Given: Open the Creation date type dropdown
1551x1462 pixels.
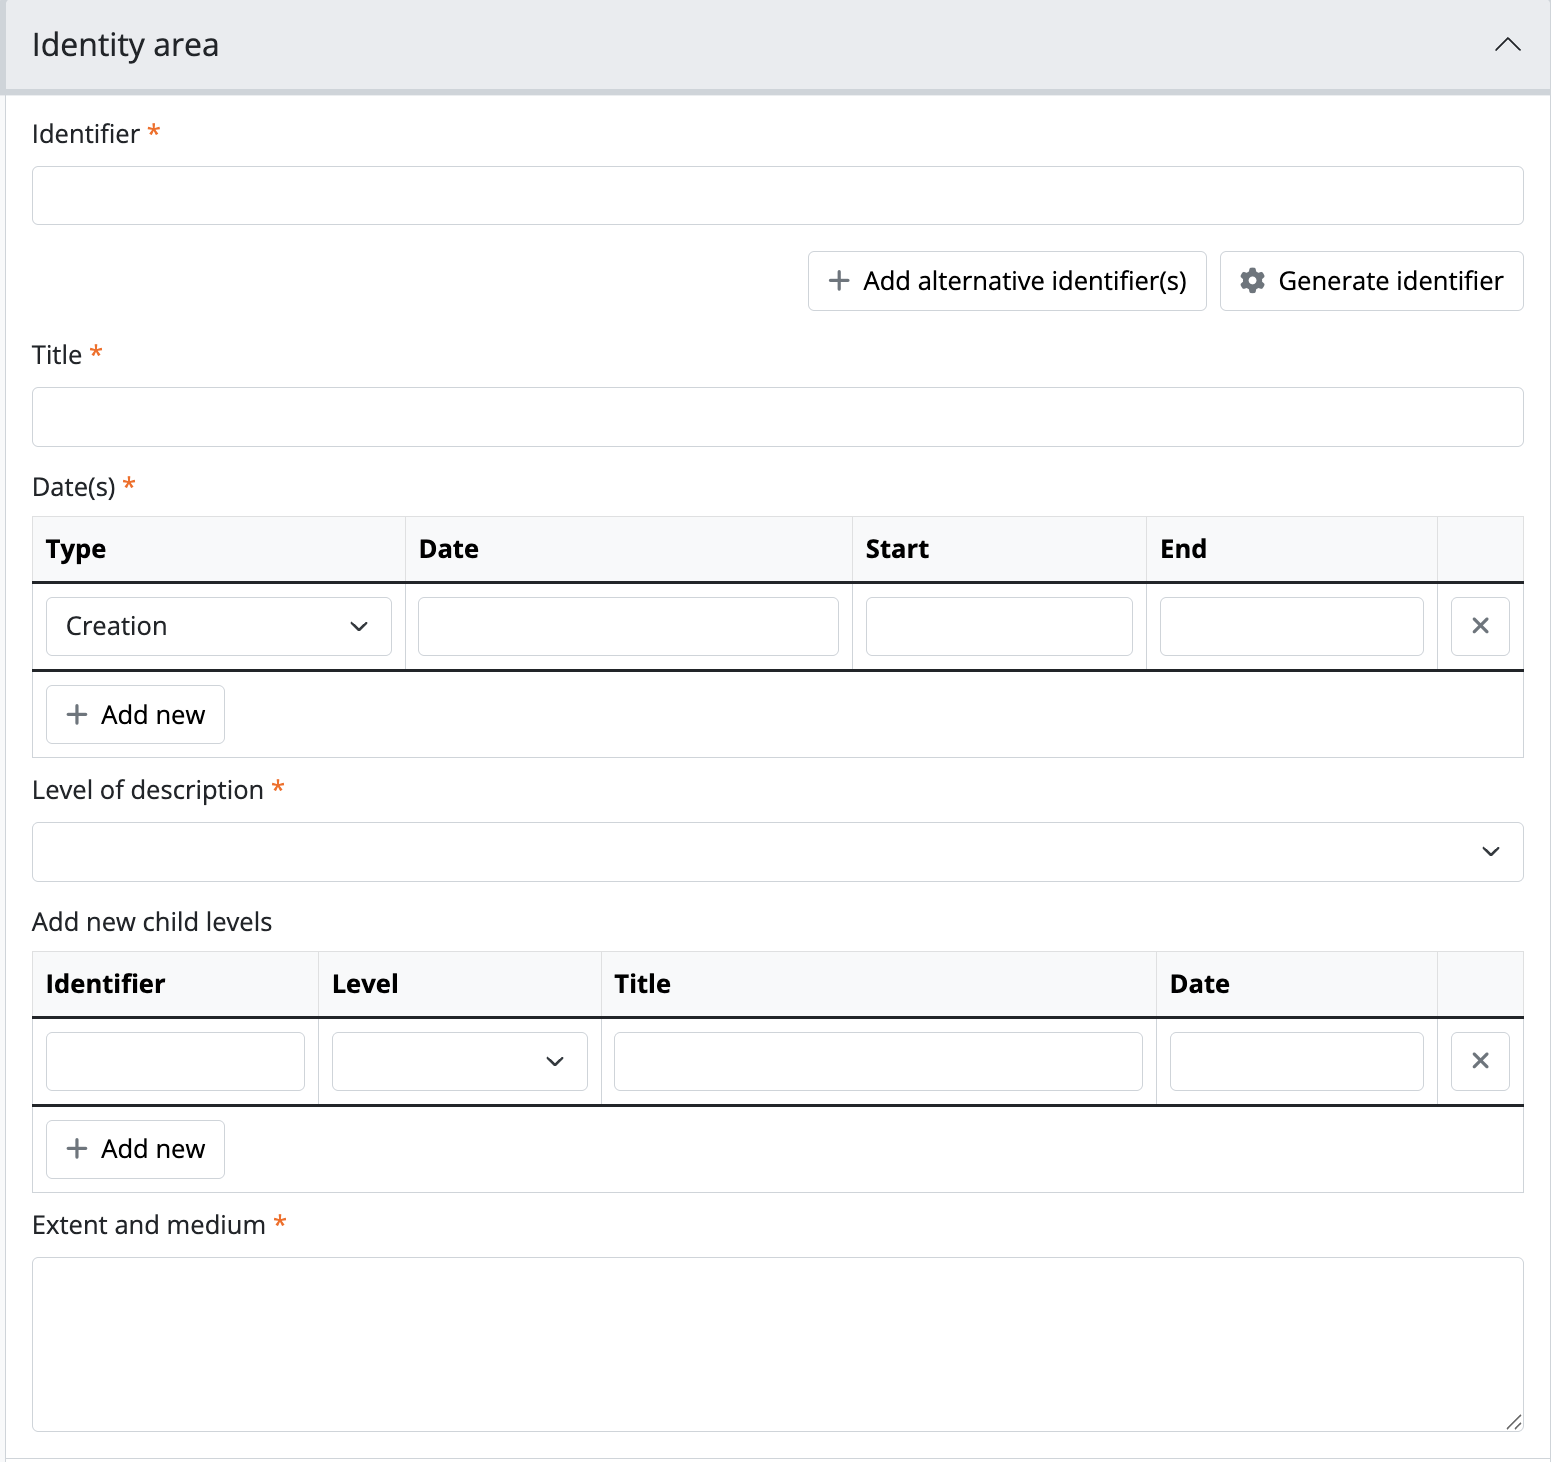Looking at the screenshot, I should 218,627.
